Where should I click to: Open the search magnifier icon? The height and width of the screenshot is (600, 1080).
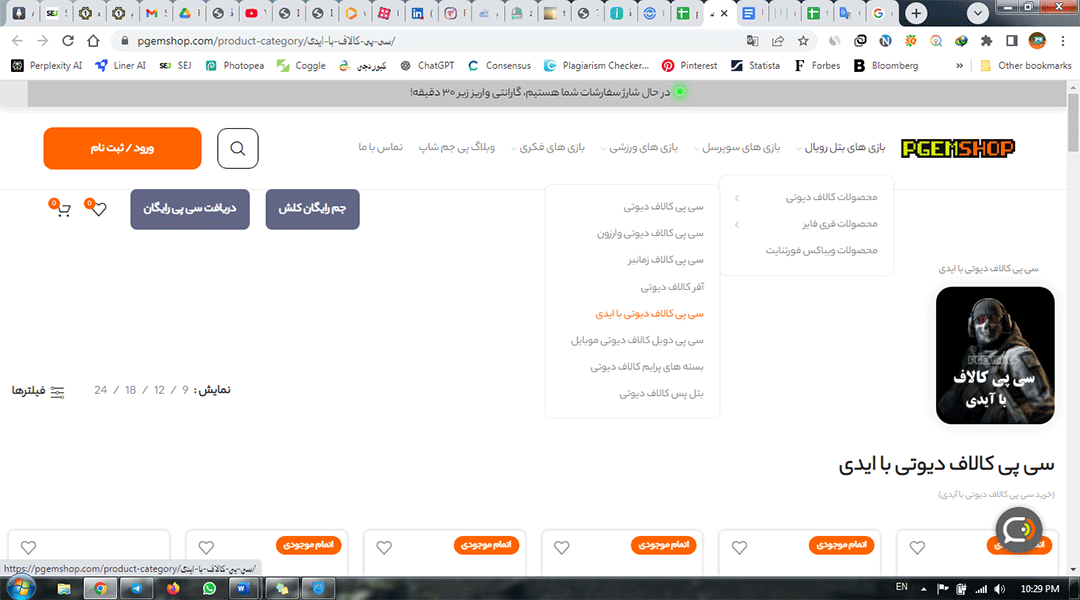click(x=237, y=148)
